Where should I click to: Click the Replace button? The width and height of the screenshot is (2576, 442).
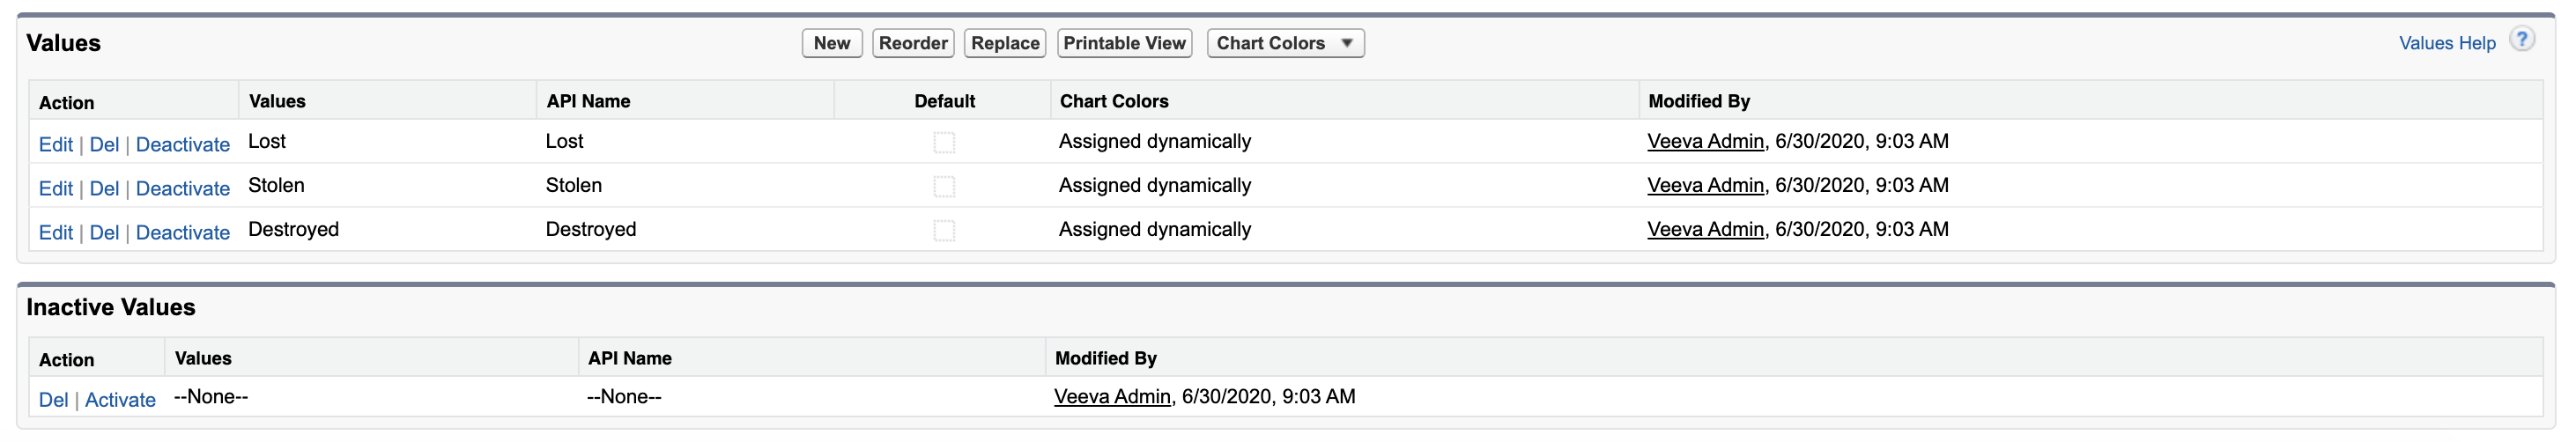[1005, 43]
